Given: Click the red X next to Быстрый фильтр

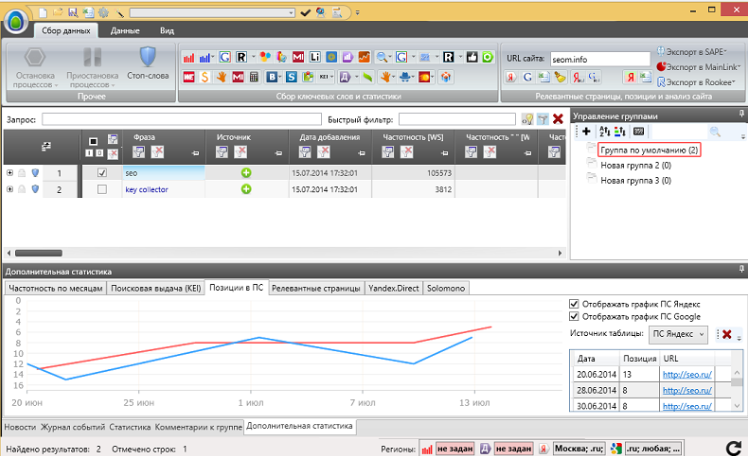Looking at the screenshot, I should pos(558,119).
